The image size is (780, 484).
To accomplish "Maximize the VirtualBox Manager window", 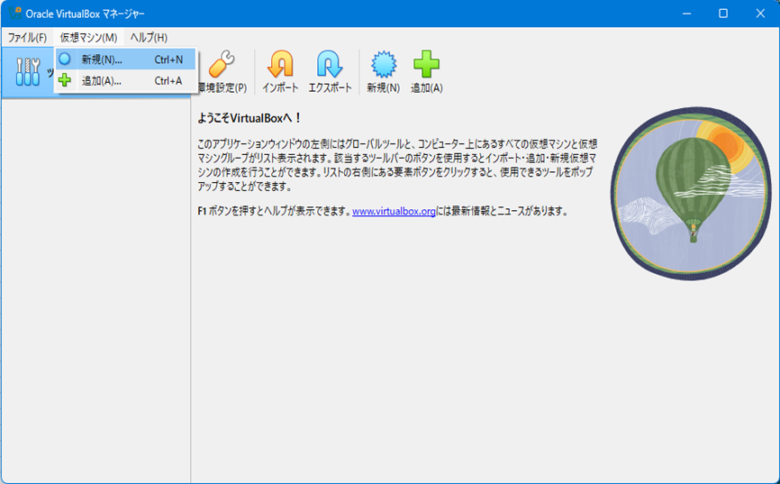I will (x=723, y=13).
